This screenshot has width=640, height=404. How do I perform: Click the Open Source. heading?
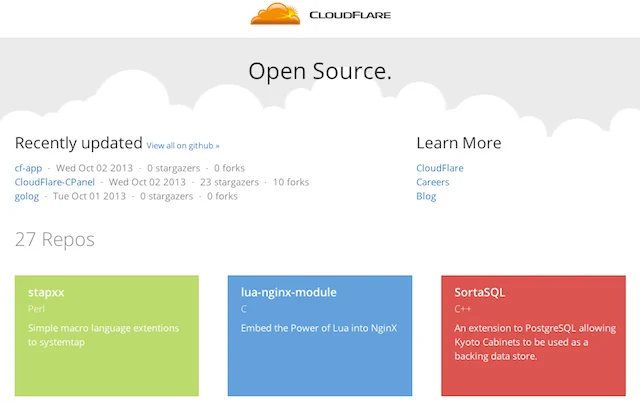[x=320, y=71]
